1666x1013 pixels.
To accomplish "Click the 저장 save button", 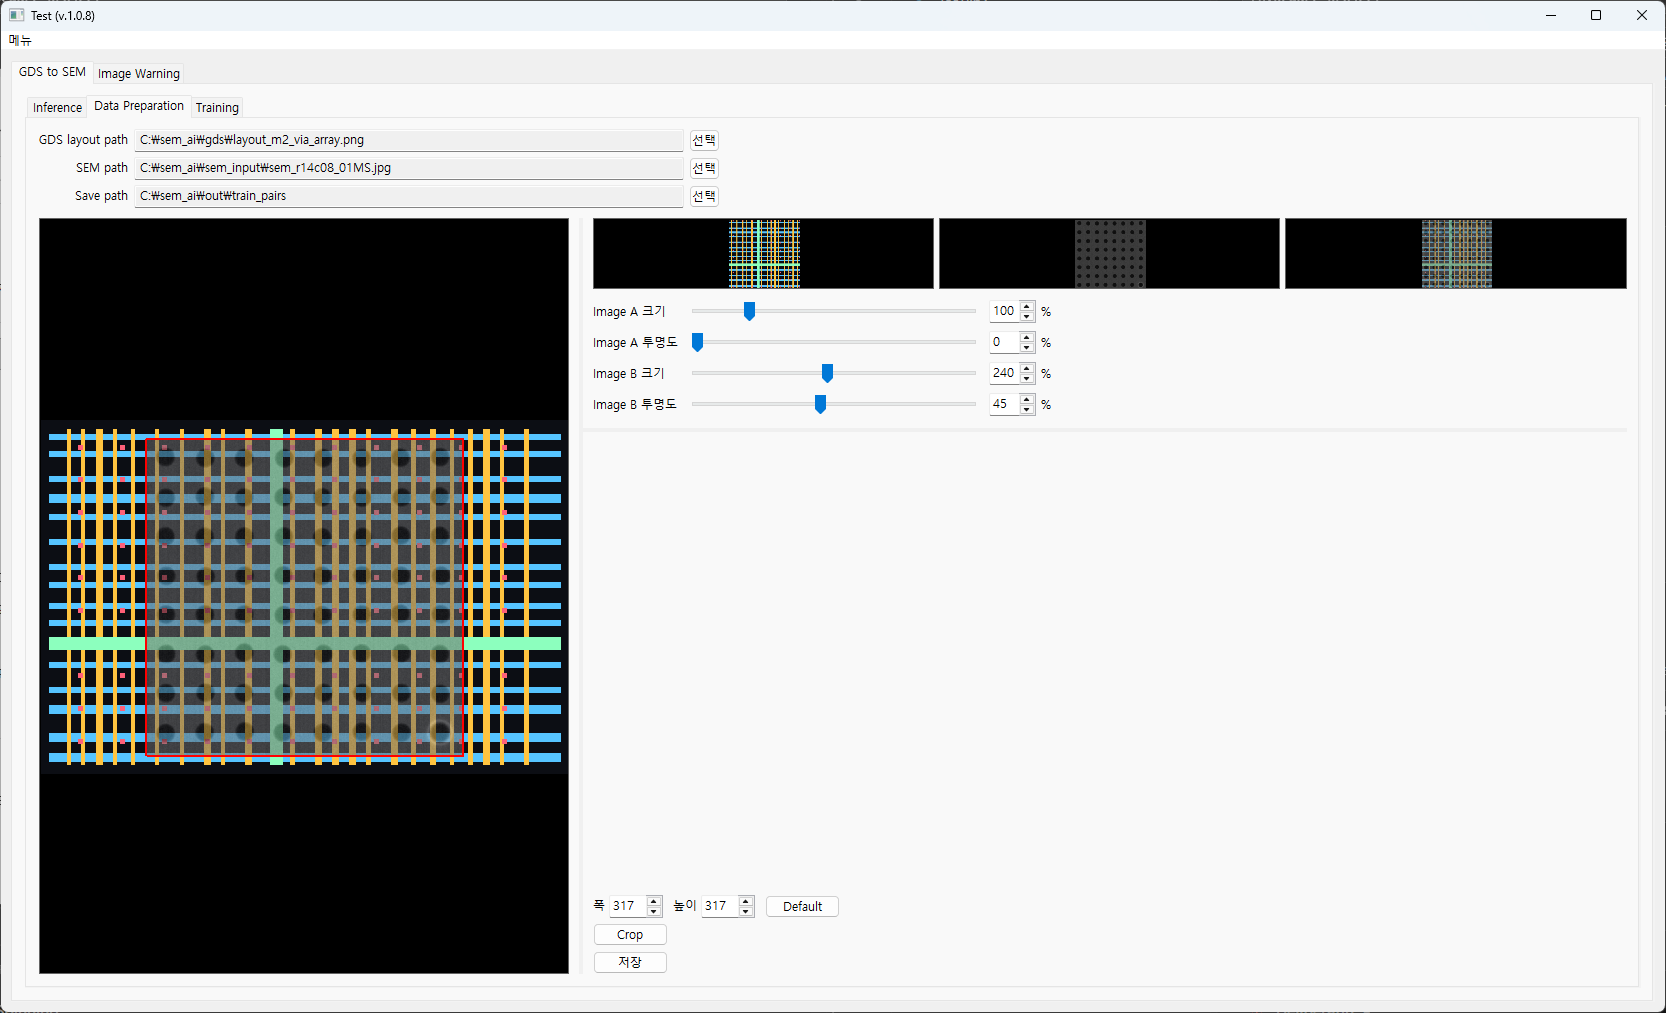I will 630,962.
